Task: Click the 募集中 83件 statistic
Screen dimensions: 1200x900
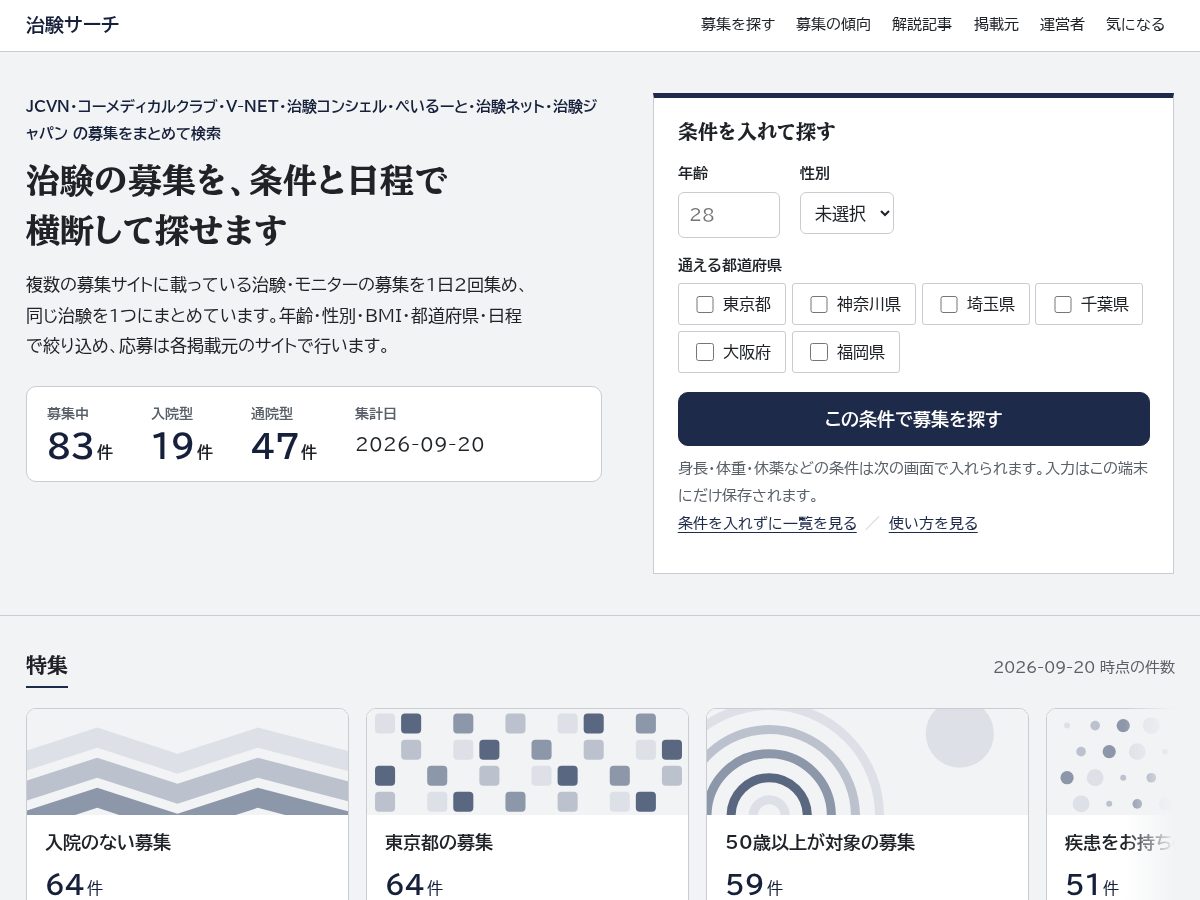Action: pos(80,435)
